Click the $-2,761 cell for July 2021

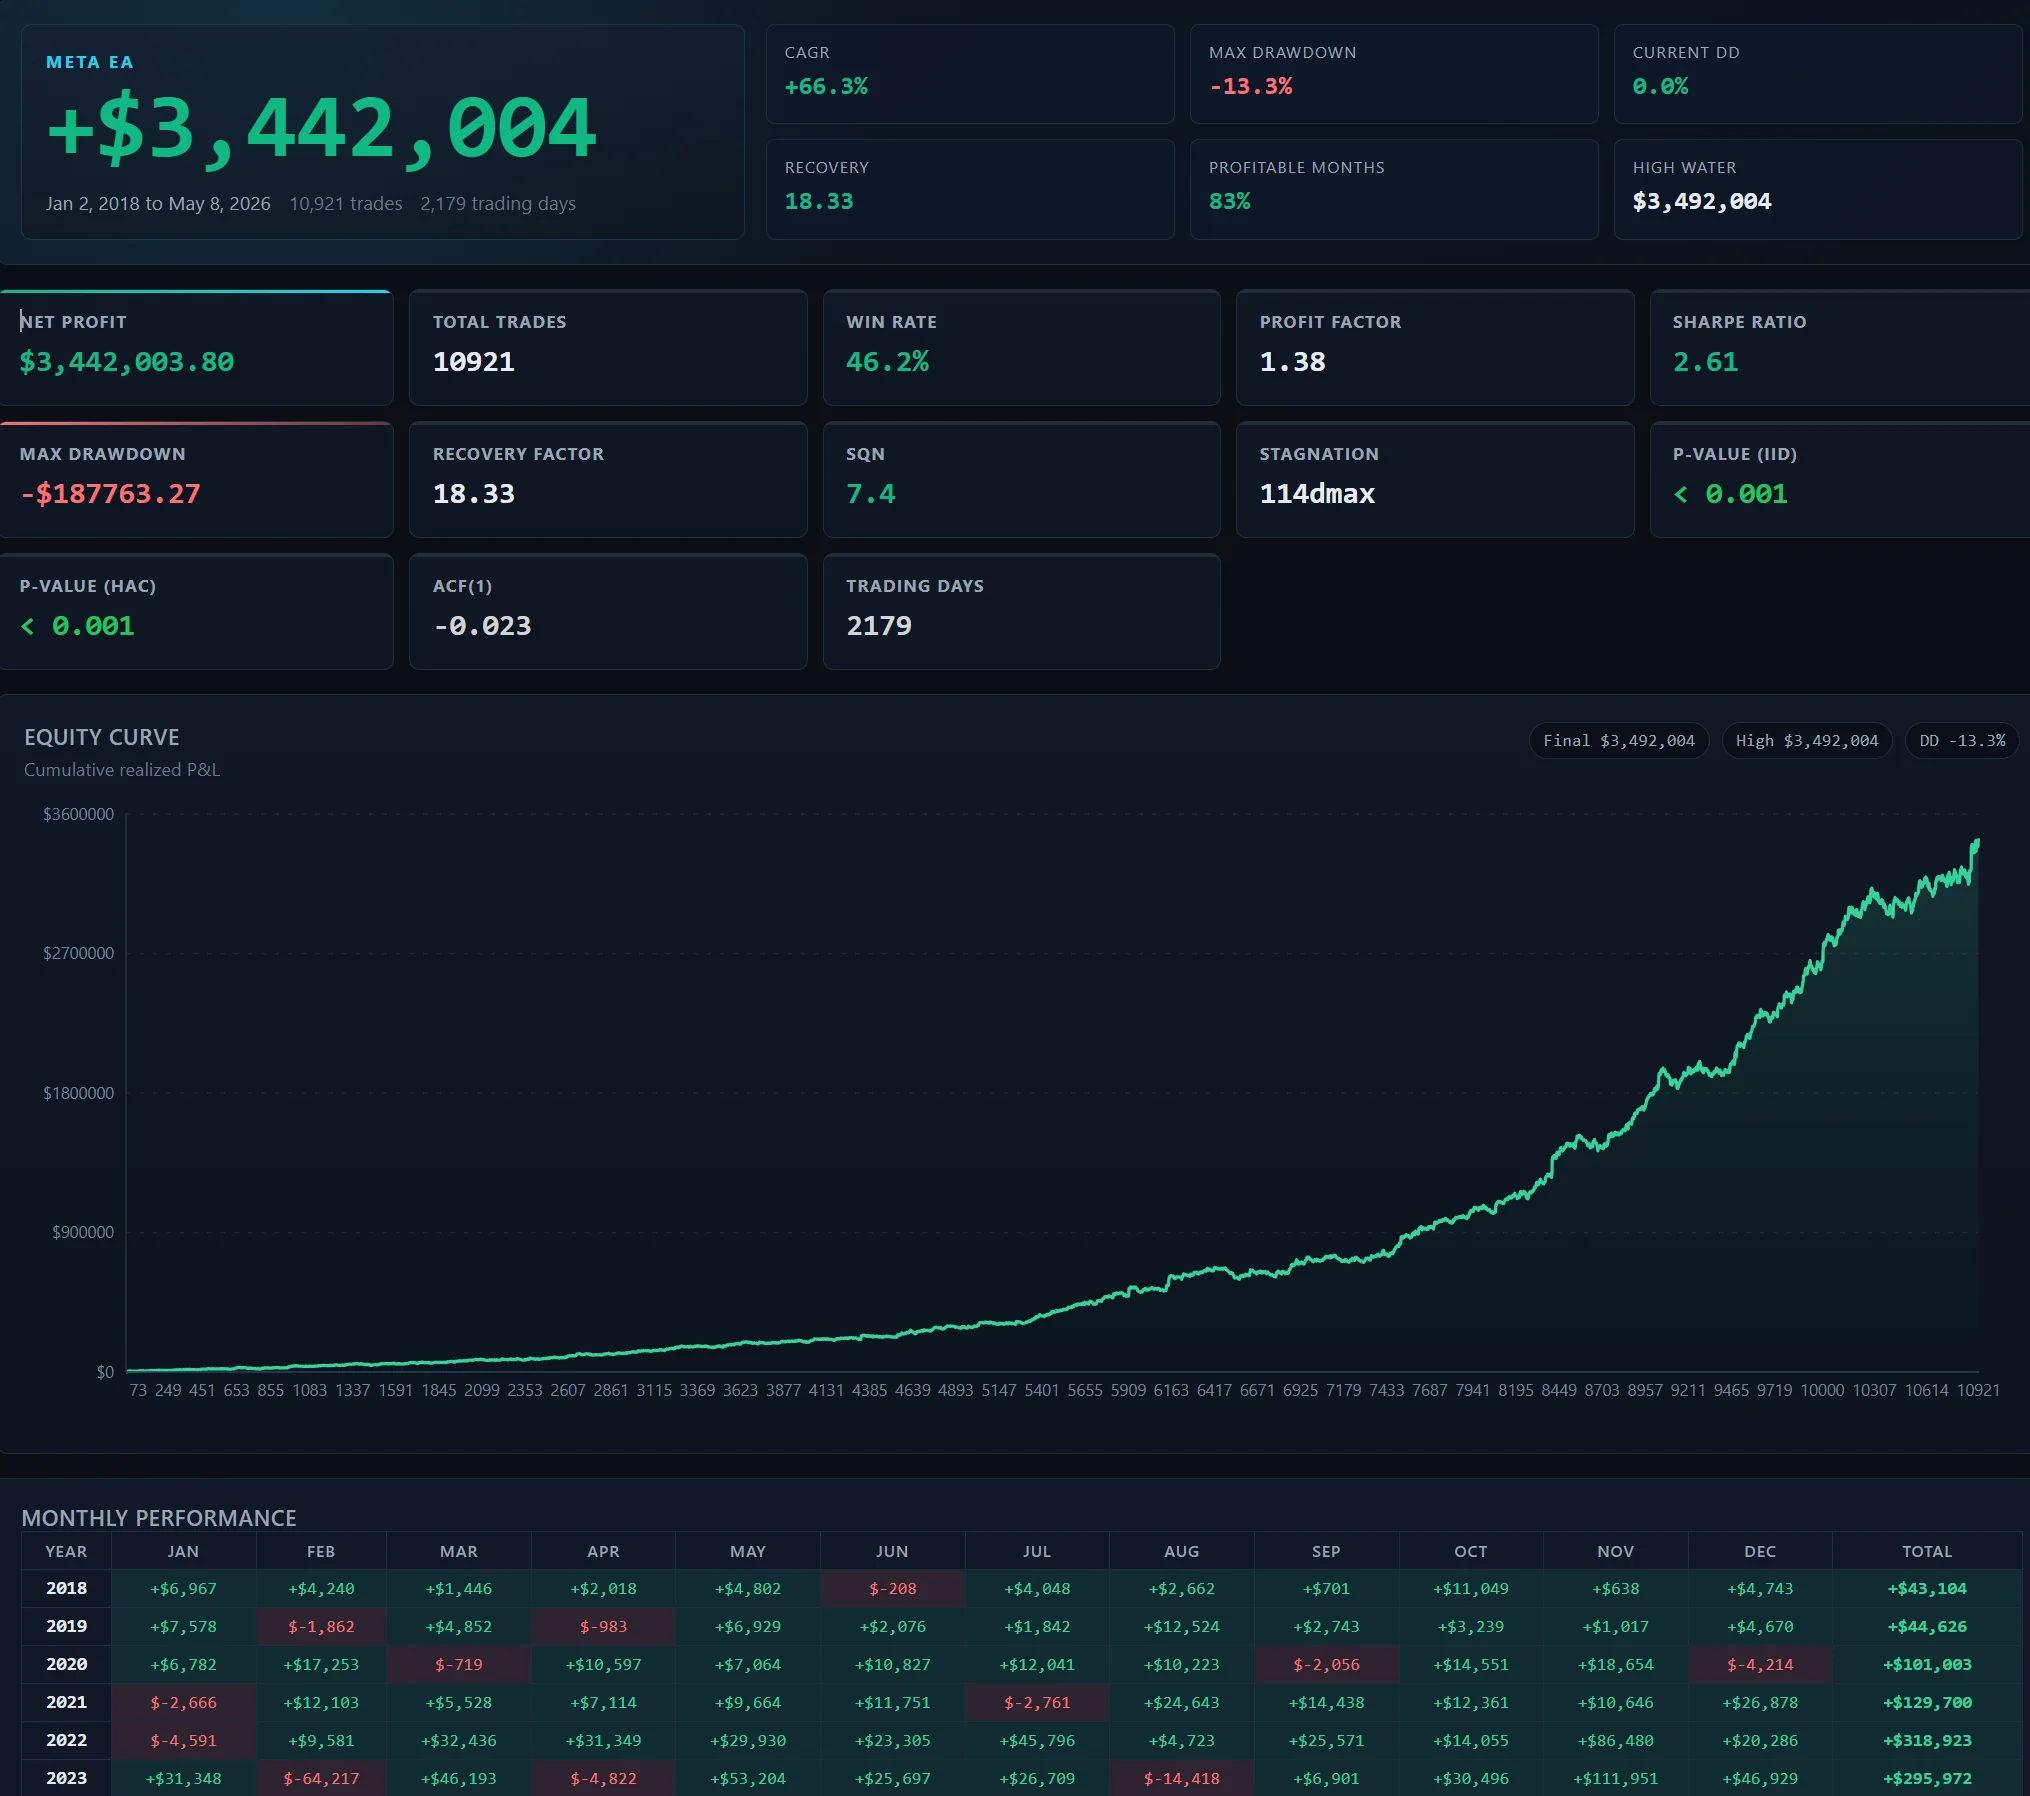coord(1037,1702)
